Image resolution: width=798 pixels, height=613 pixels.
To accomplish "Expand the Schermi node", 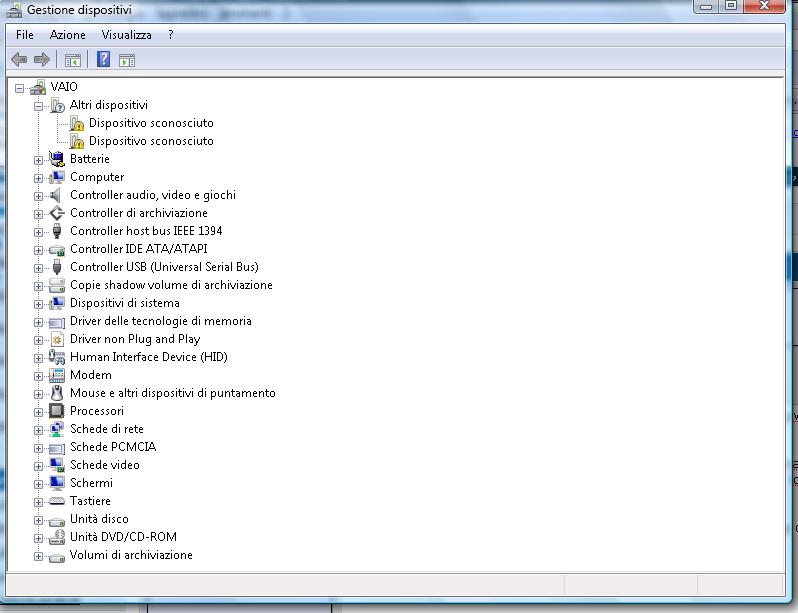I will click(x=39, y=484).
